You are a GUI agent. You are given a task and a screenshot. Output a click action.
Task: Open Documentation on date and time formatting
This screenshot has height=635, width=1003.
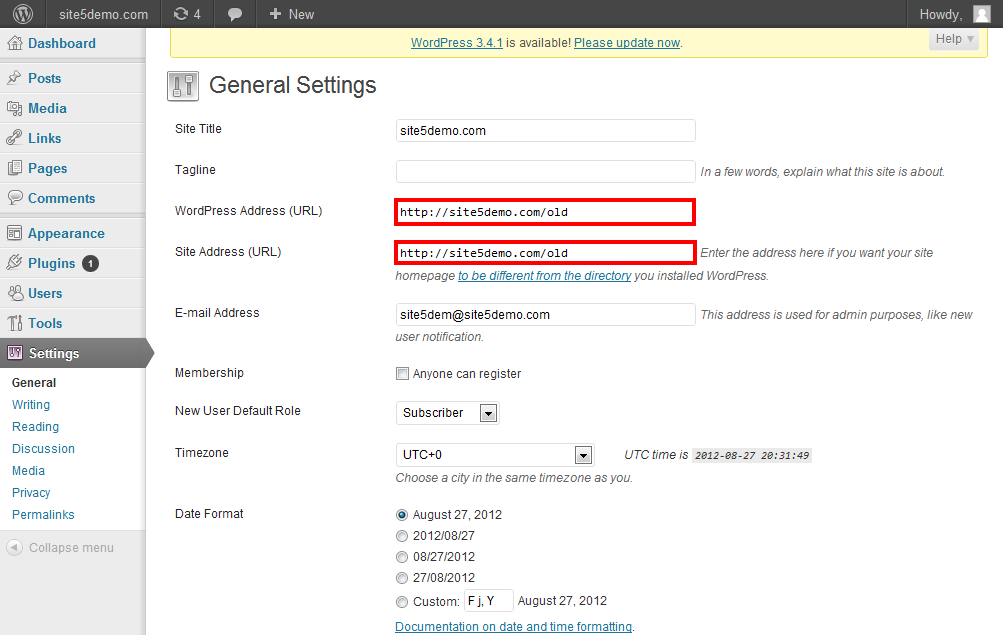(x=514, y=627)
